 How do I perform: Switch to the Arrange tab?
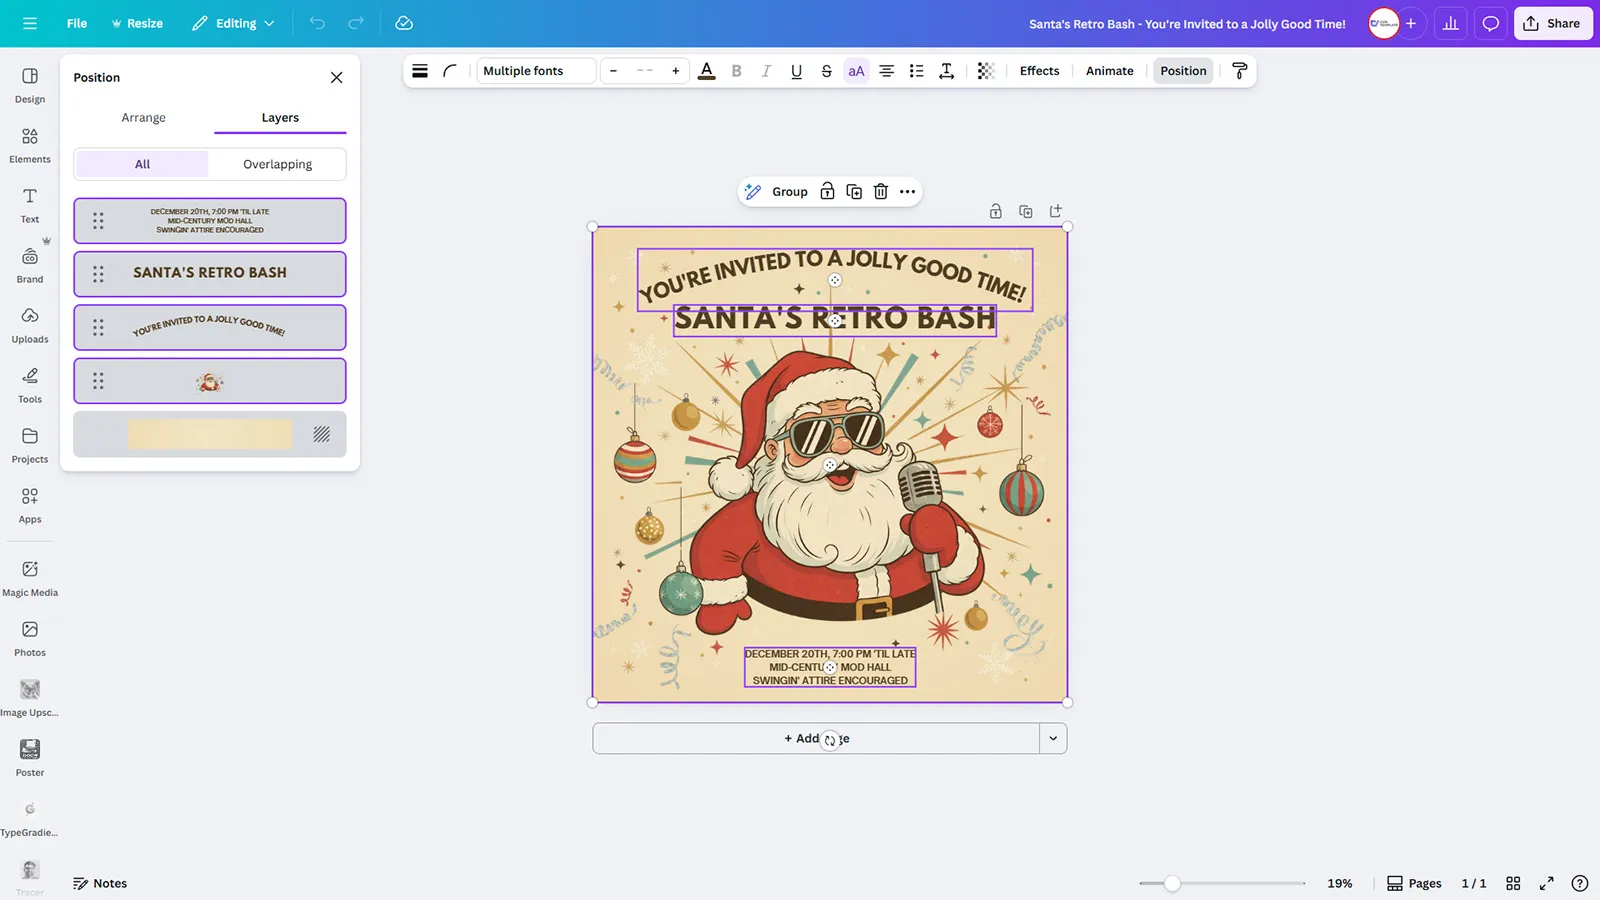[143, 118]
